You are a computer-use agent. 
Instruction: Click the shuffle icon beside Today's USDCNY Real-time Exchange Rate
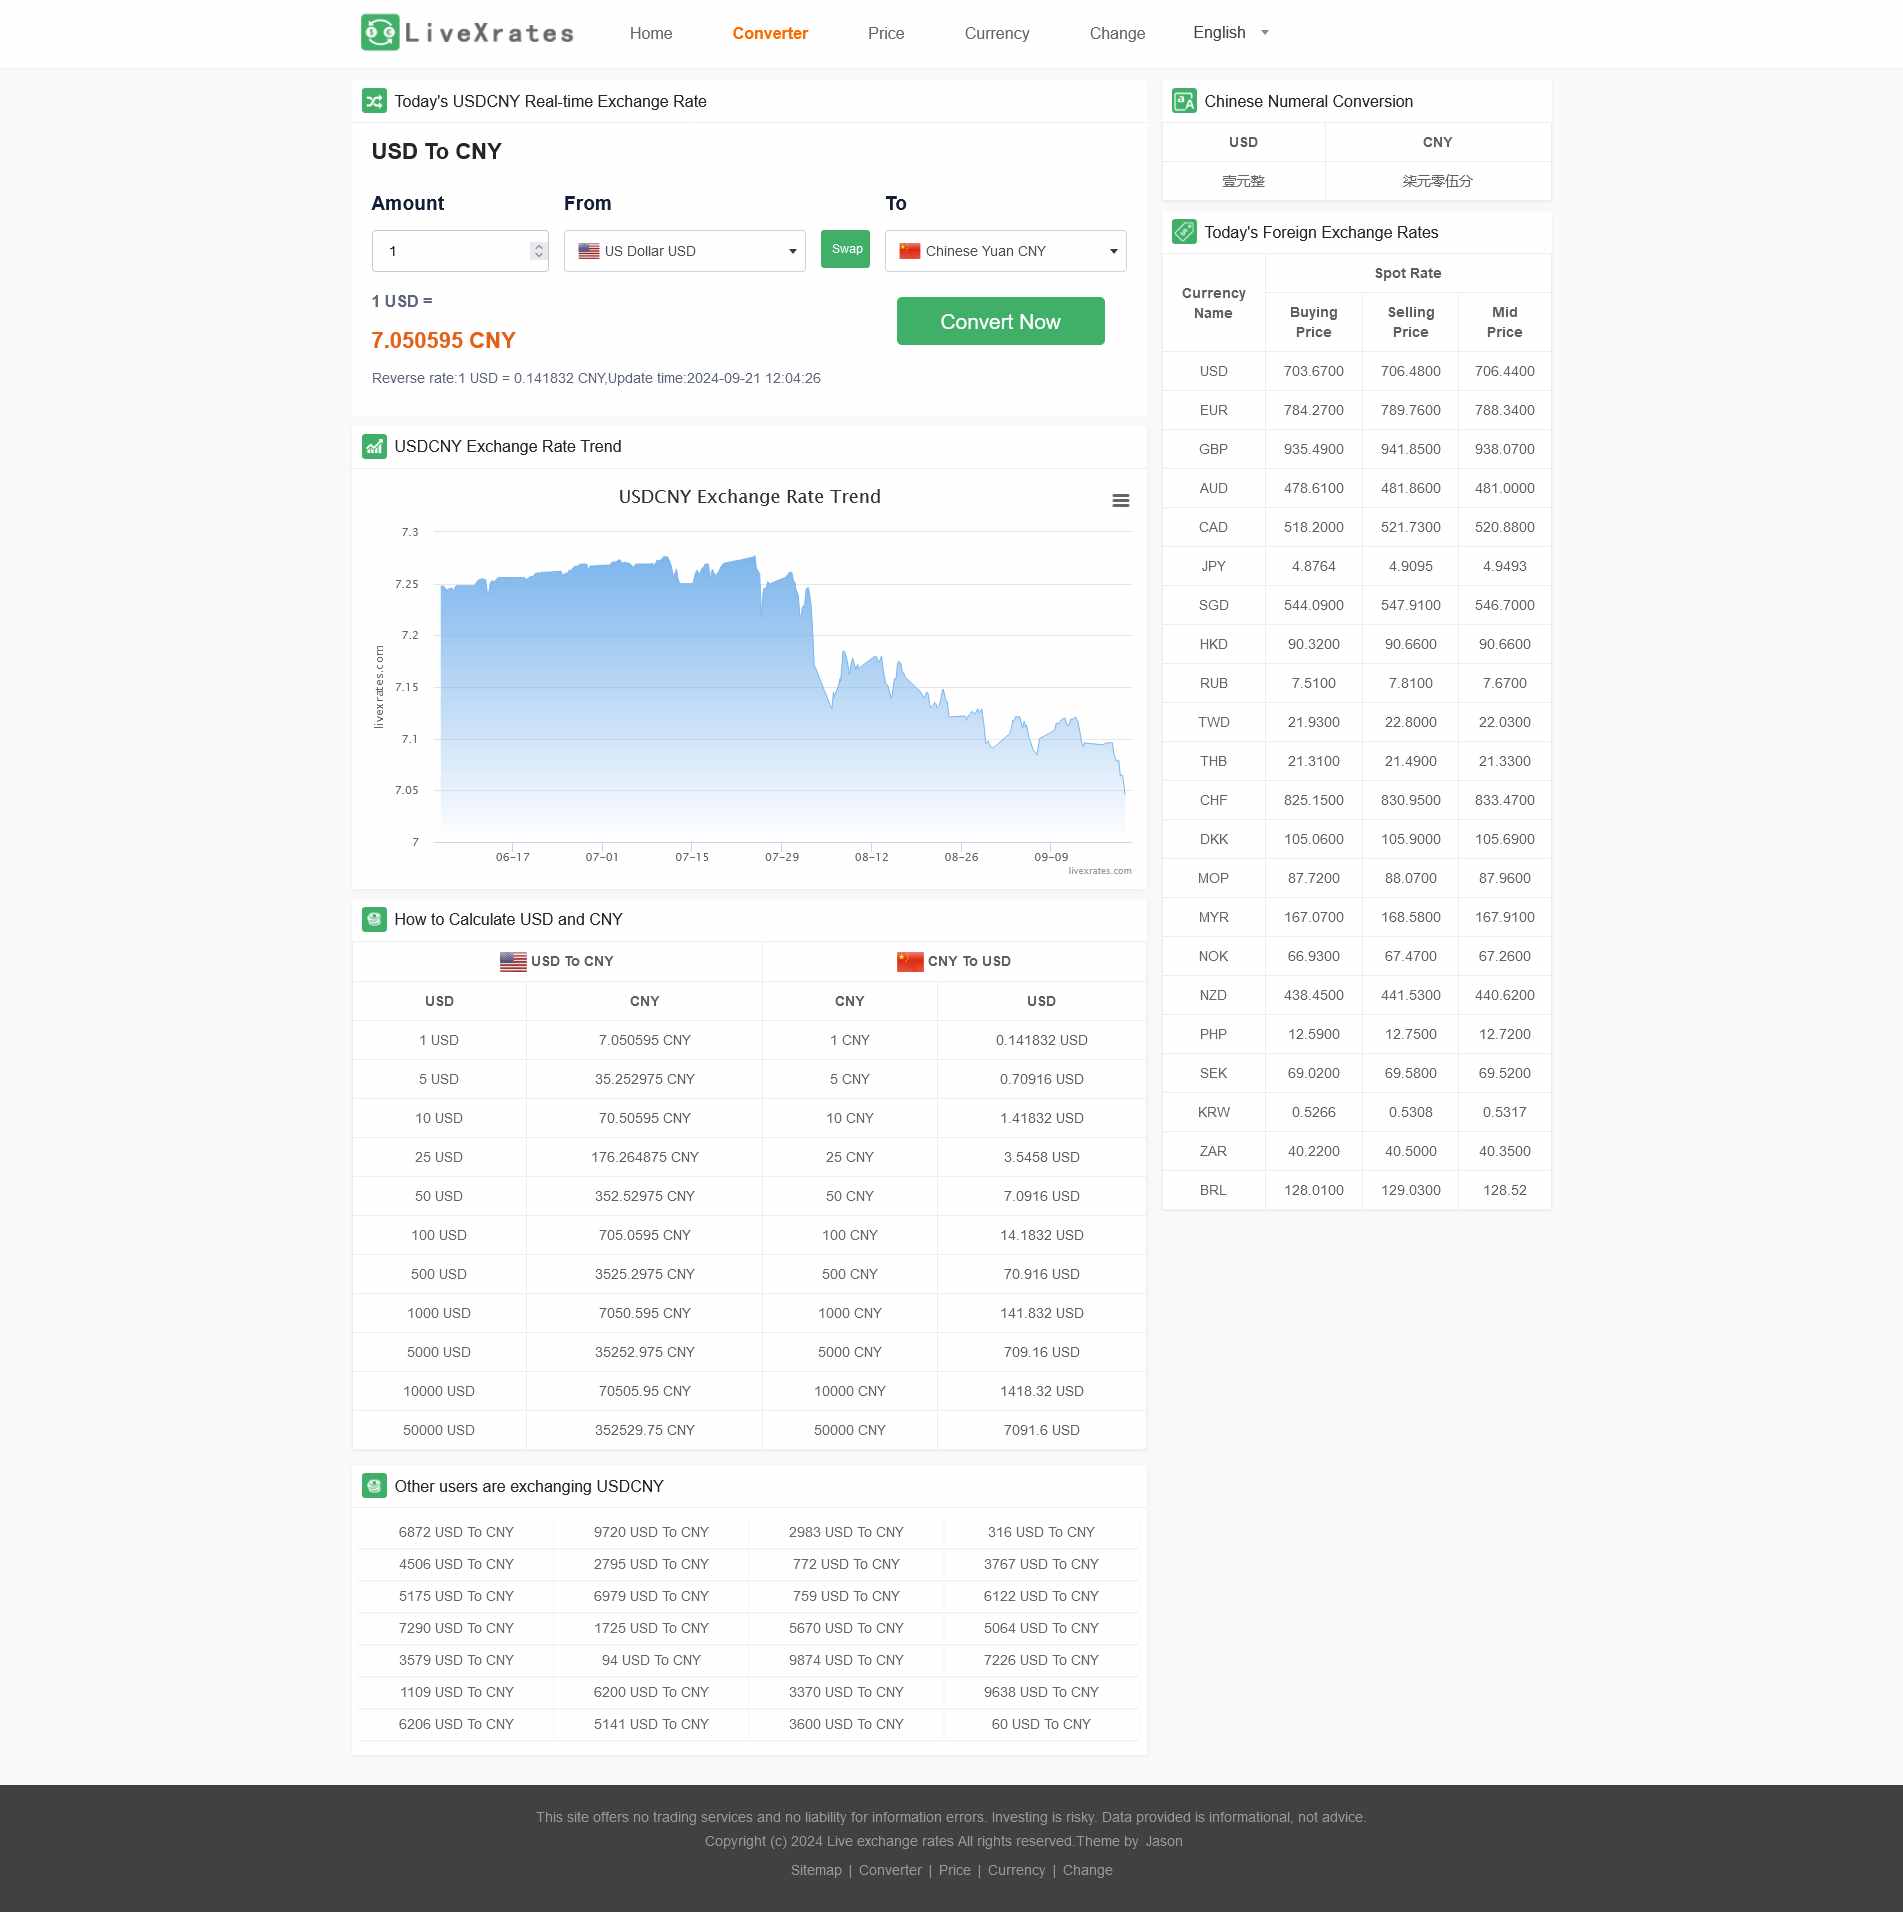374,101
